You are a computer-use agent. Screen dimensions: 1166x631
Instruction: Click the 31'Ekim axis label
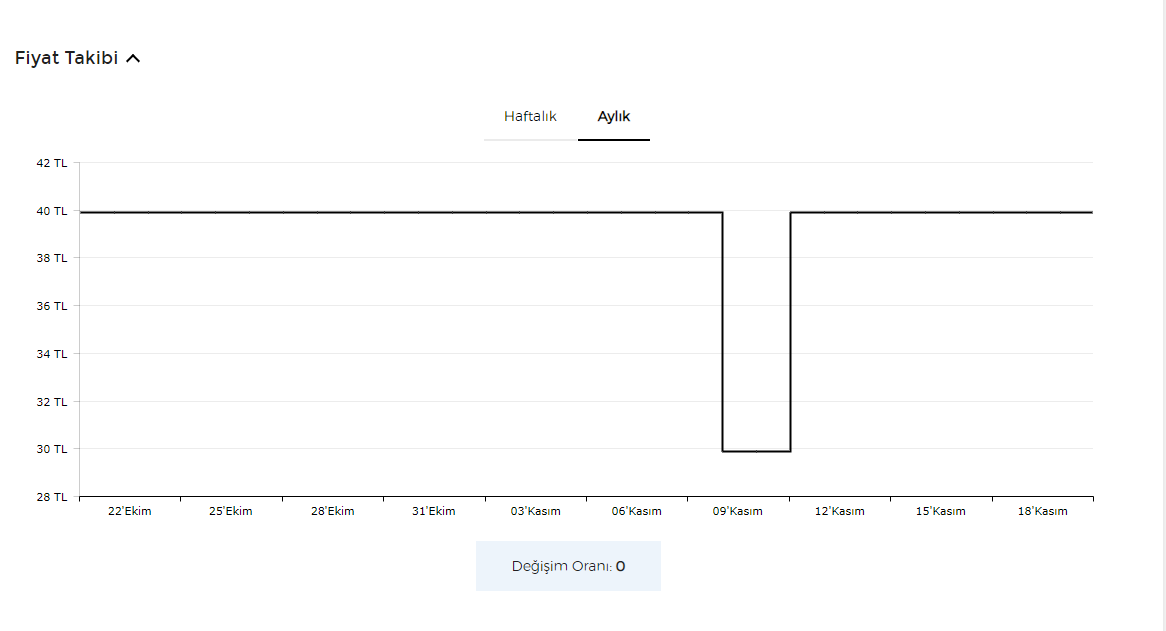tap(434, 511)
